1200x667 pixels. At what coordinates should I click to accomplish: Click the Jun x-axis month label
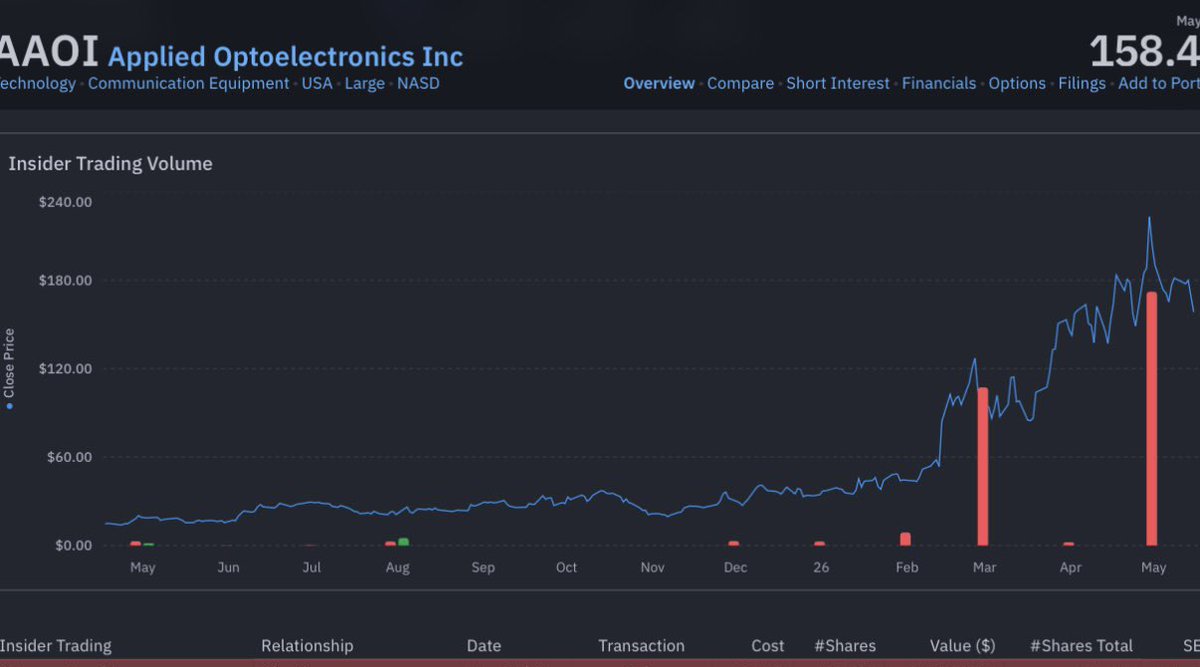pos(228,568)
